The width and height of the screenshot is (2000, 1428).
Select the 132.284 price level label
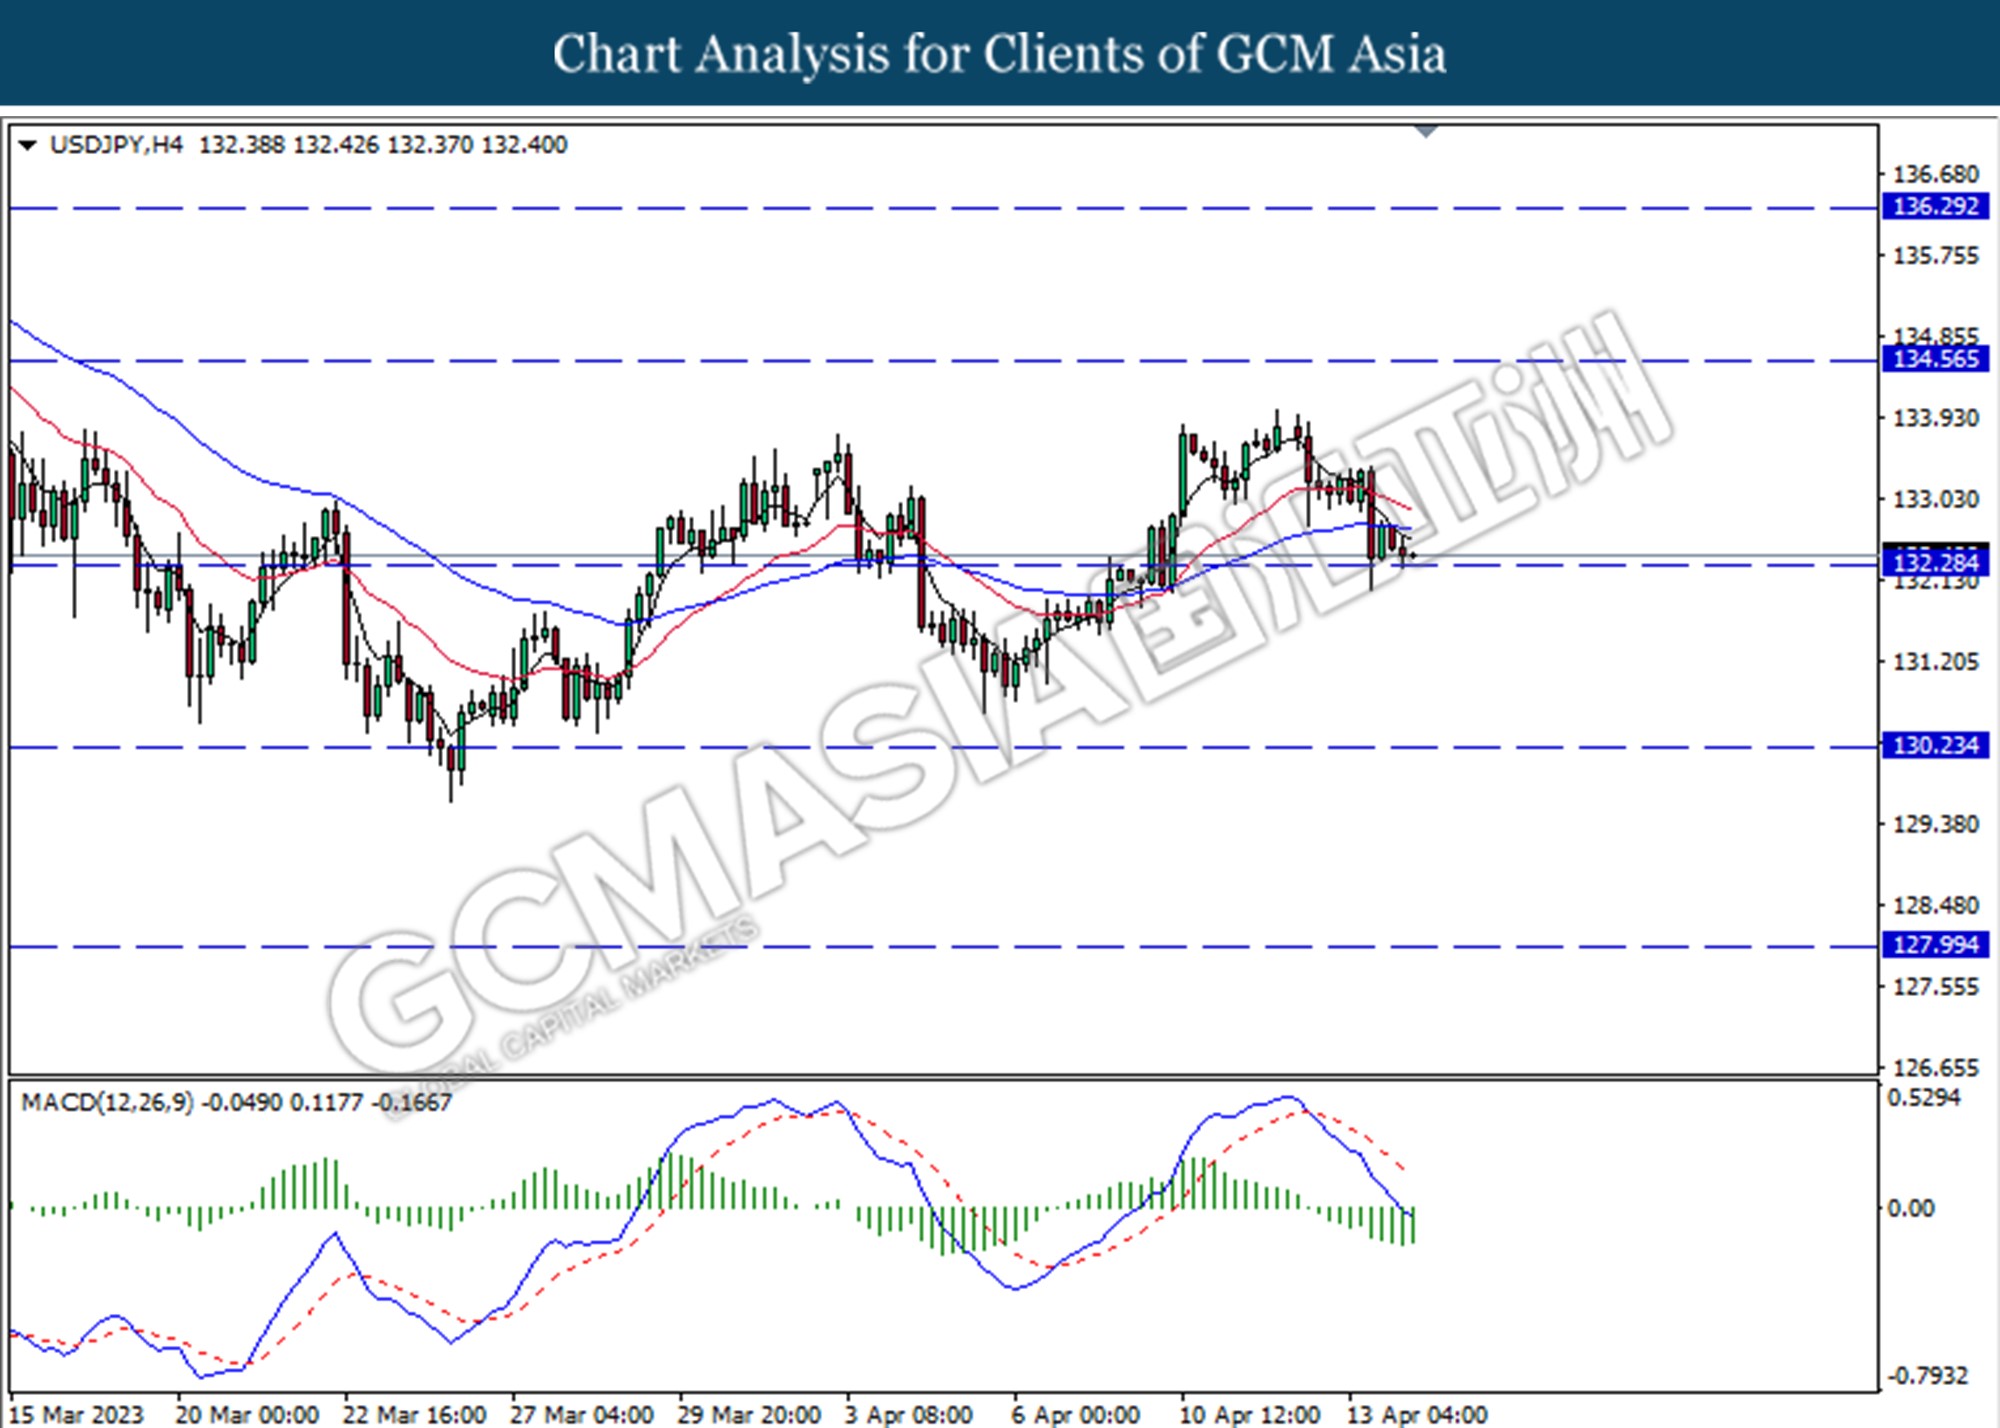point(1935,562)
